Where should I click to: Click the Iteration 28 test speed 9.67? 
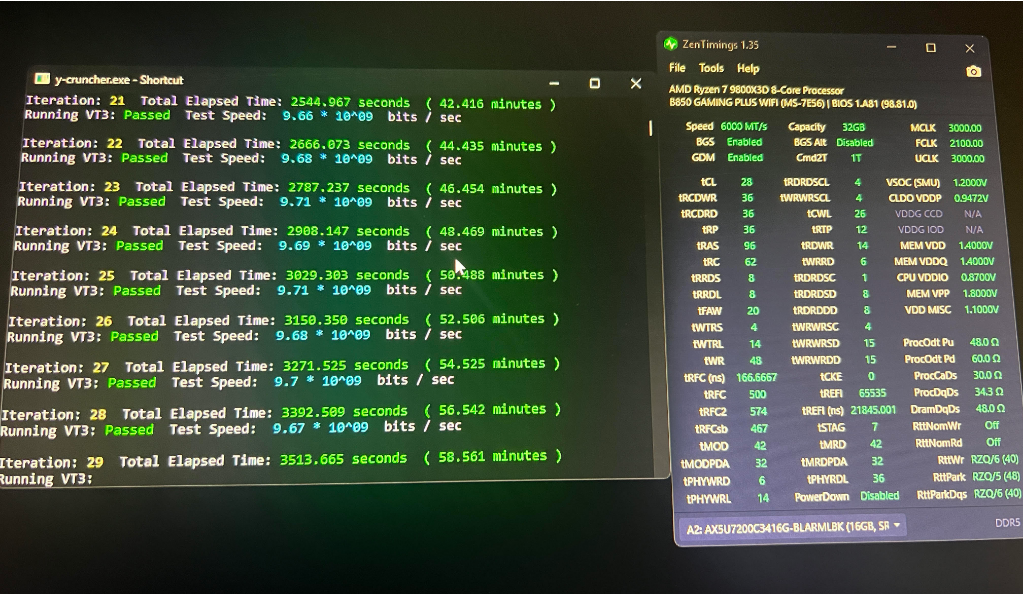click(x=288, y=428)
